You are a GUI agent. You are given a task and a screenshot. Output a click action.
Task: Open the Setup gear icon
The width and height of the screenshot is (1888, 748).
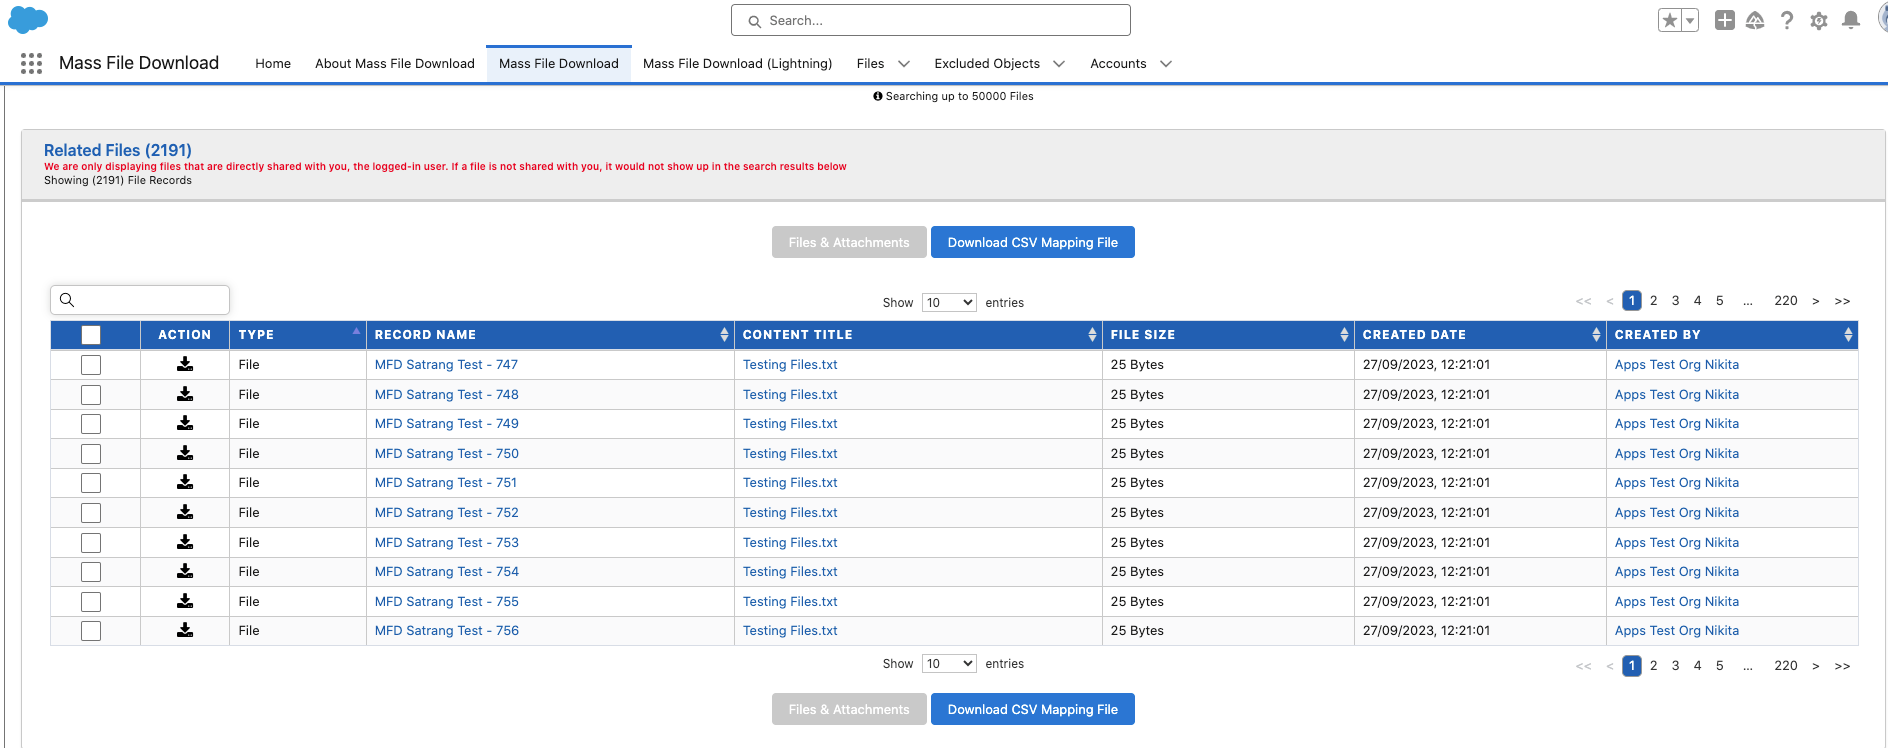pos(1819,20)
